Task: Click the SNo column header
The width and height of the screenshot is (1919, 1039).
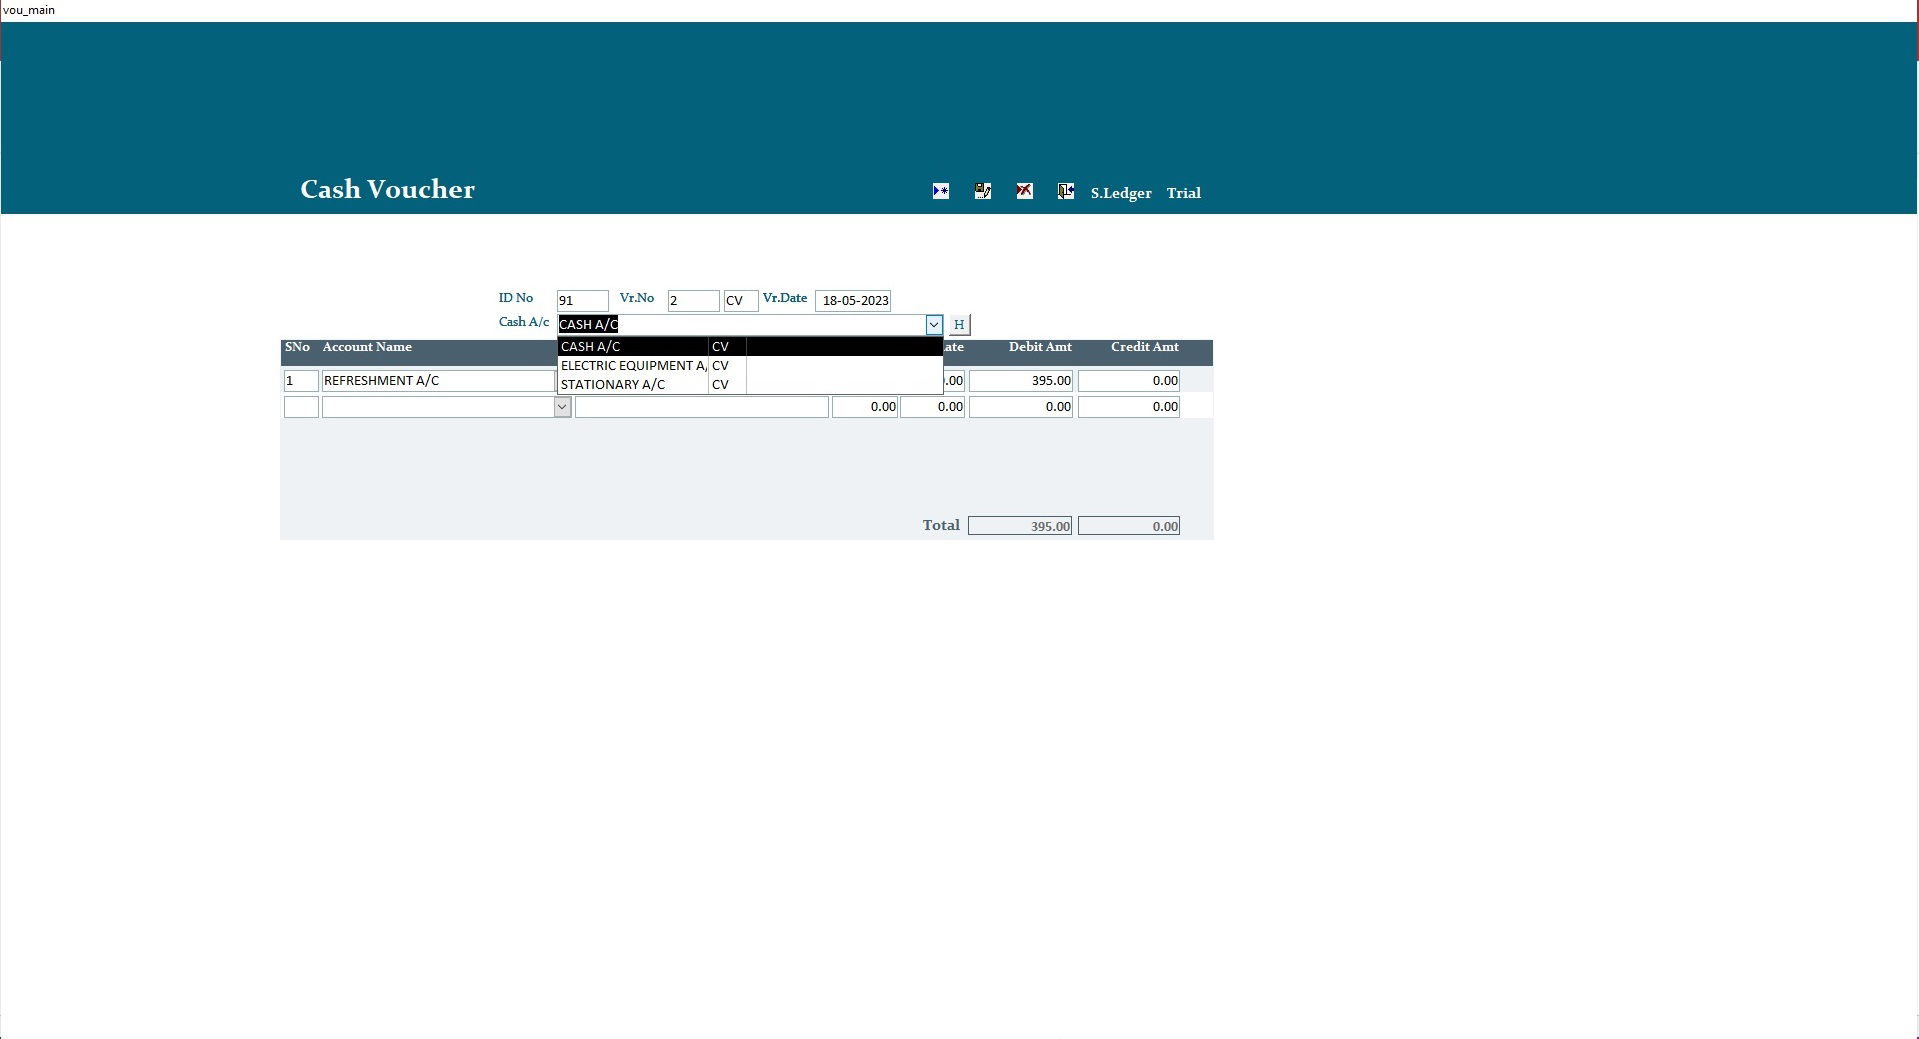Action: (297, 347)
